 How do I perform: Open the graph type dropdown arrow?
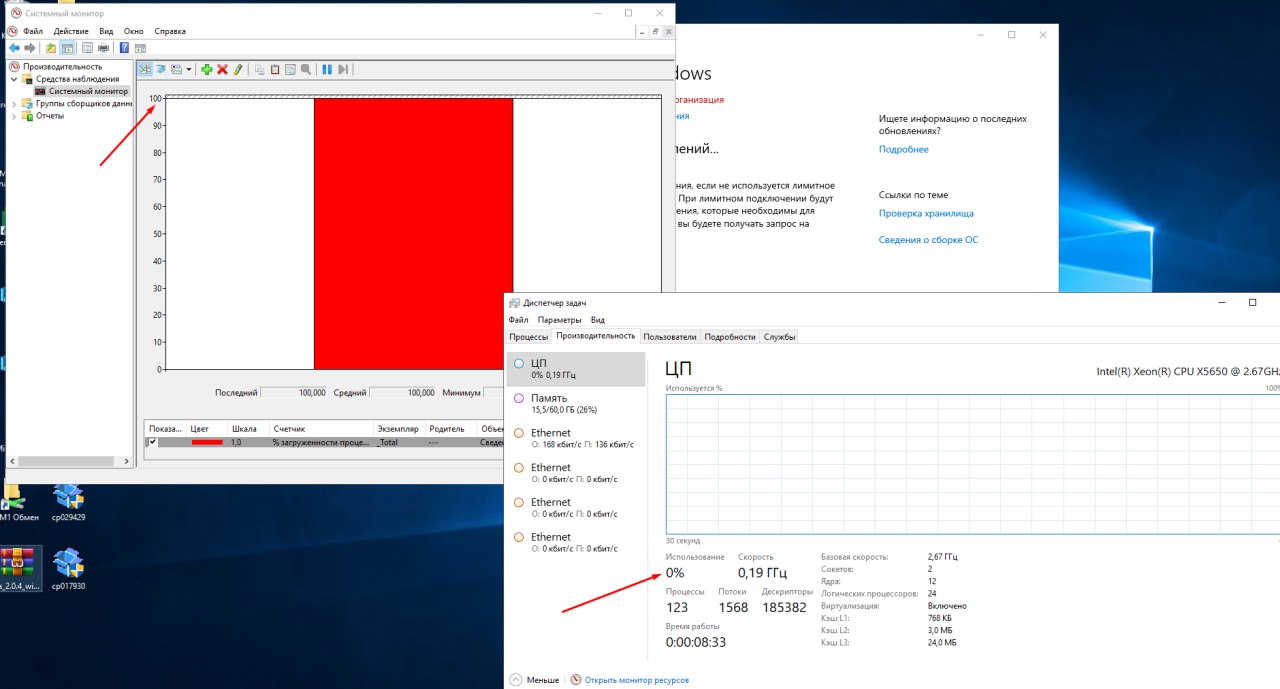[x=189, y=69]
